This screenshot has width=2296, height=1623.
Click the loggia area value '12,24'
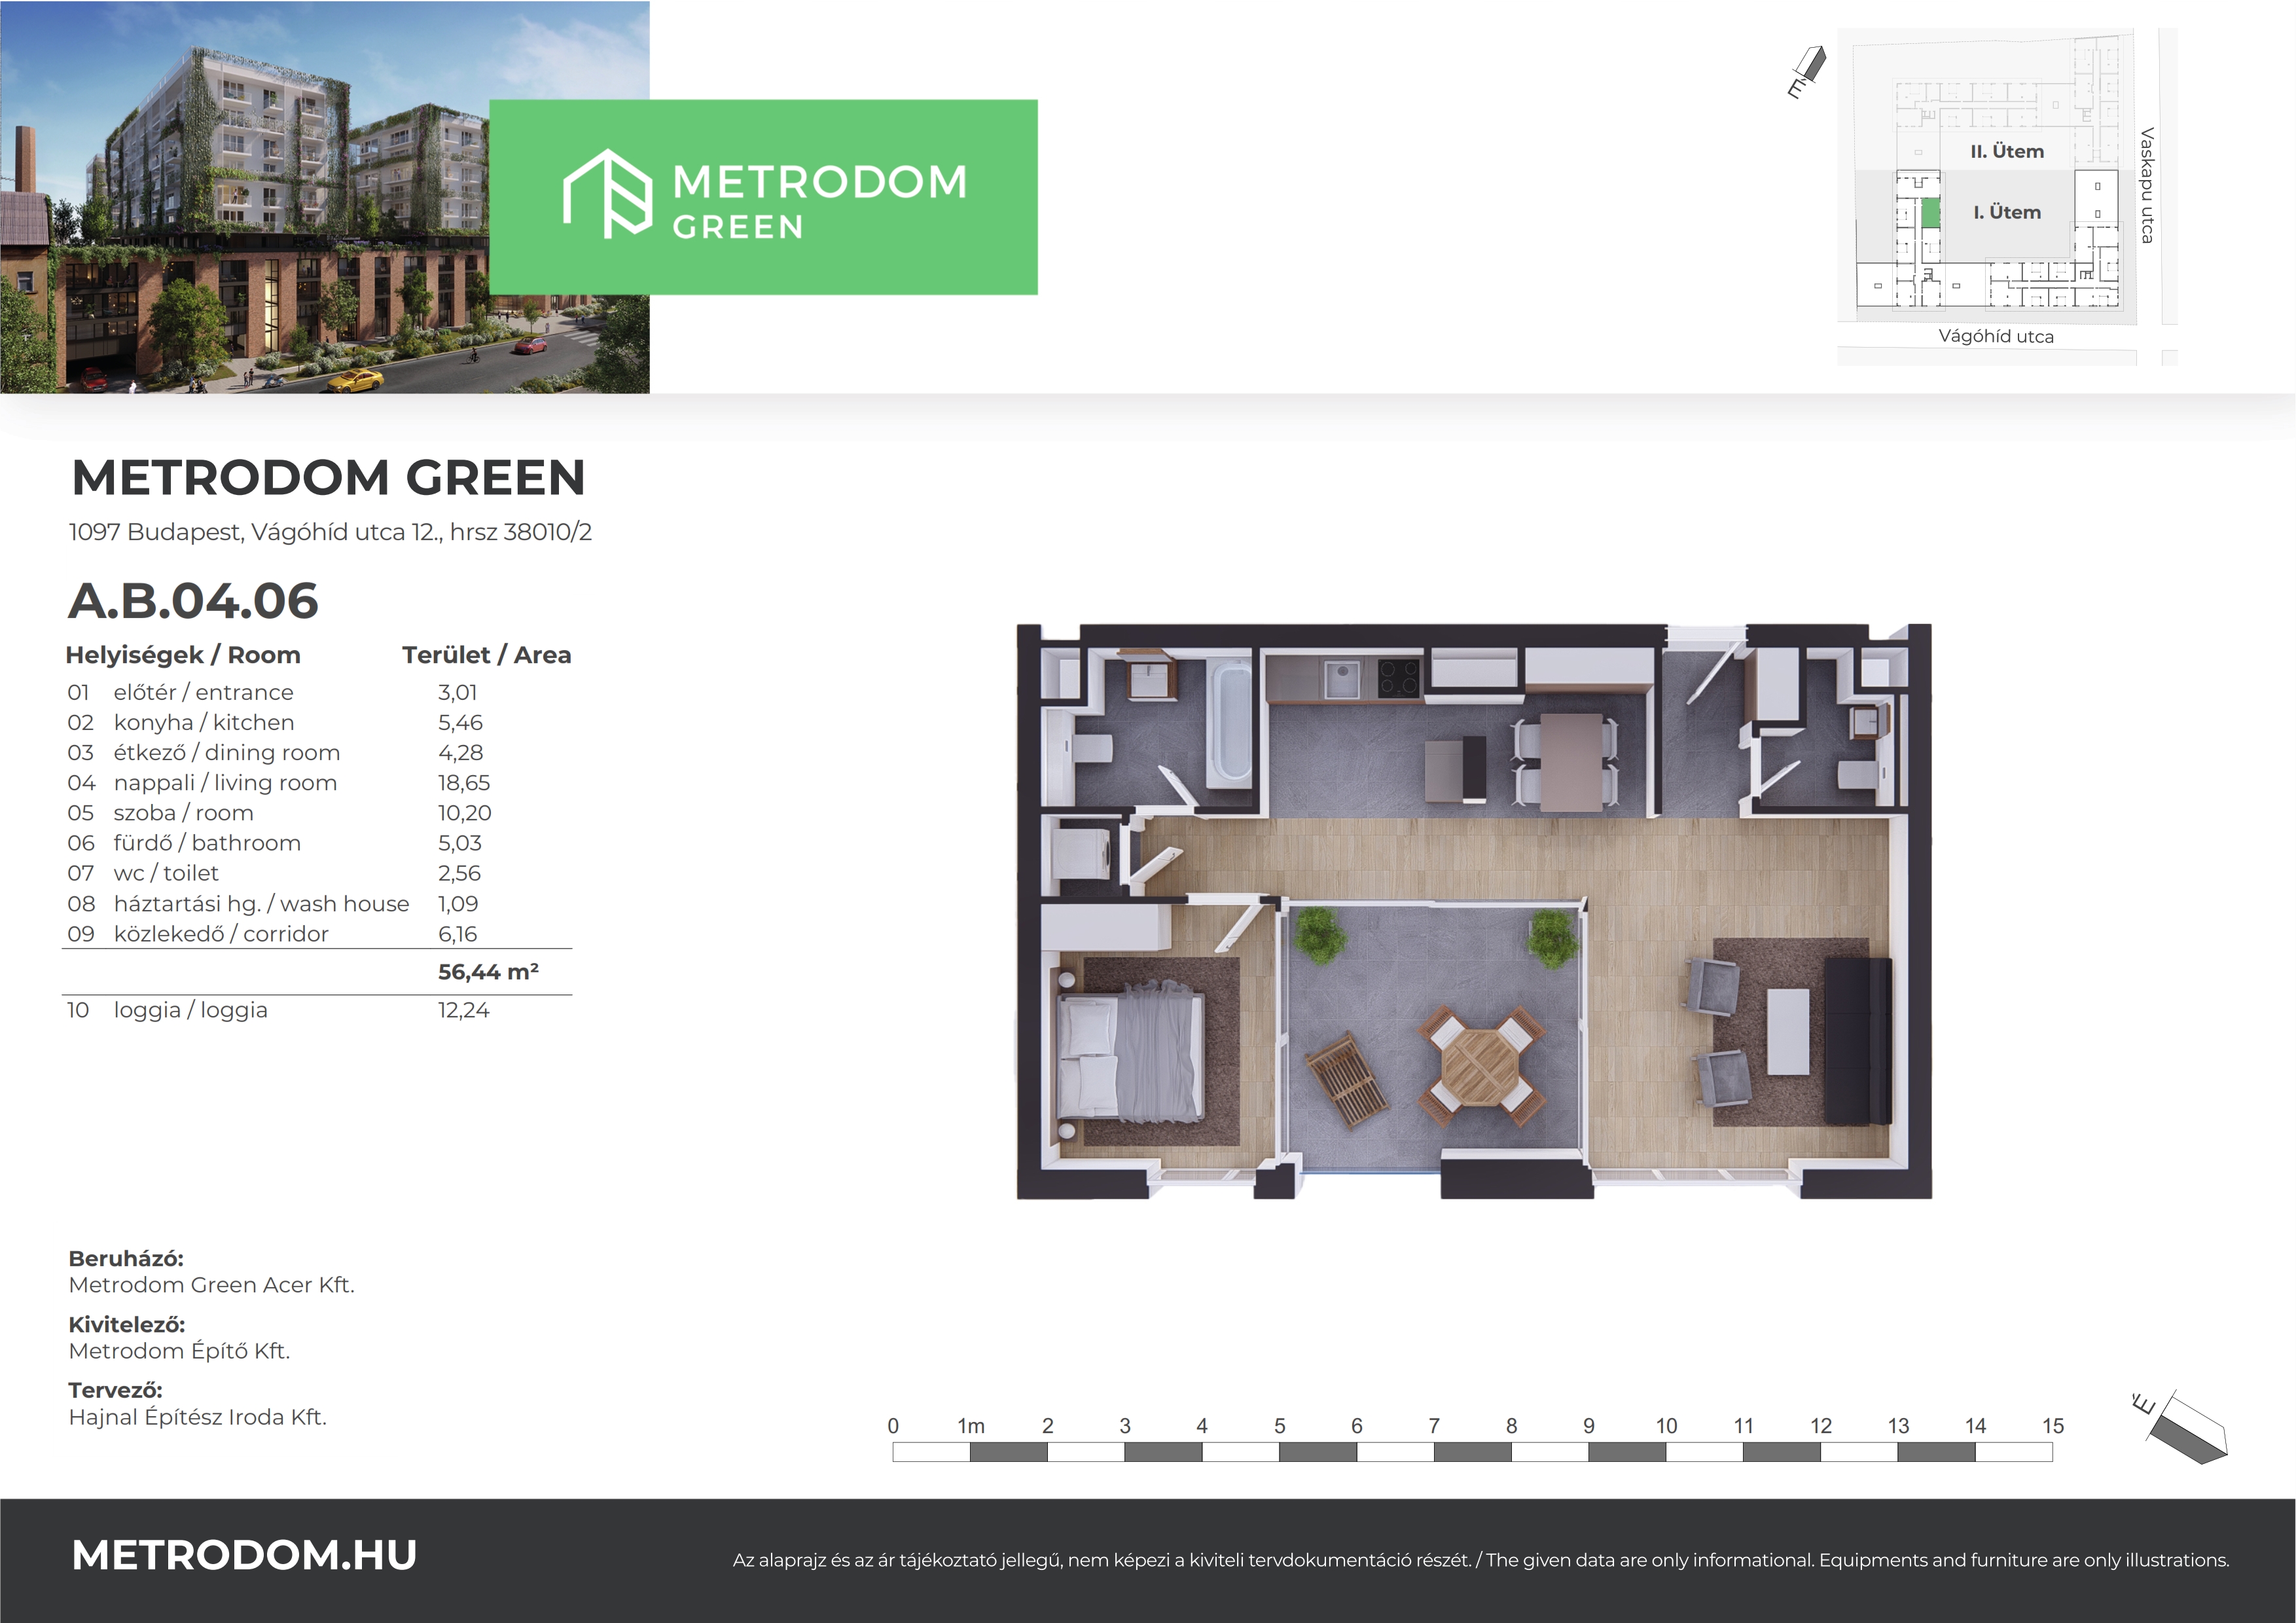point(464,1010)
